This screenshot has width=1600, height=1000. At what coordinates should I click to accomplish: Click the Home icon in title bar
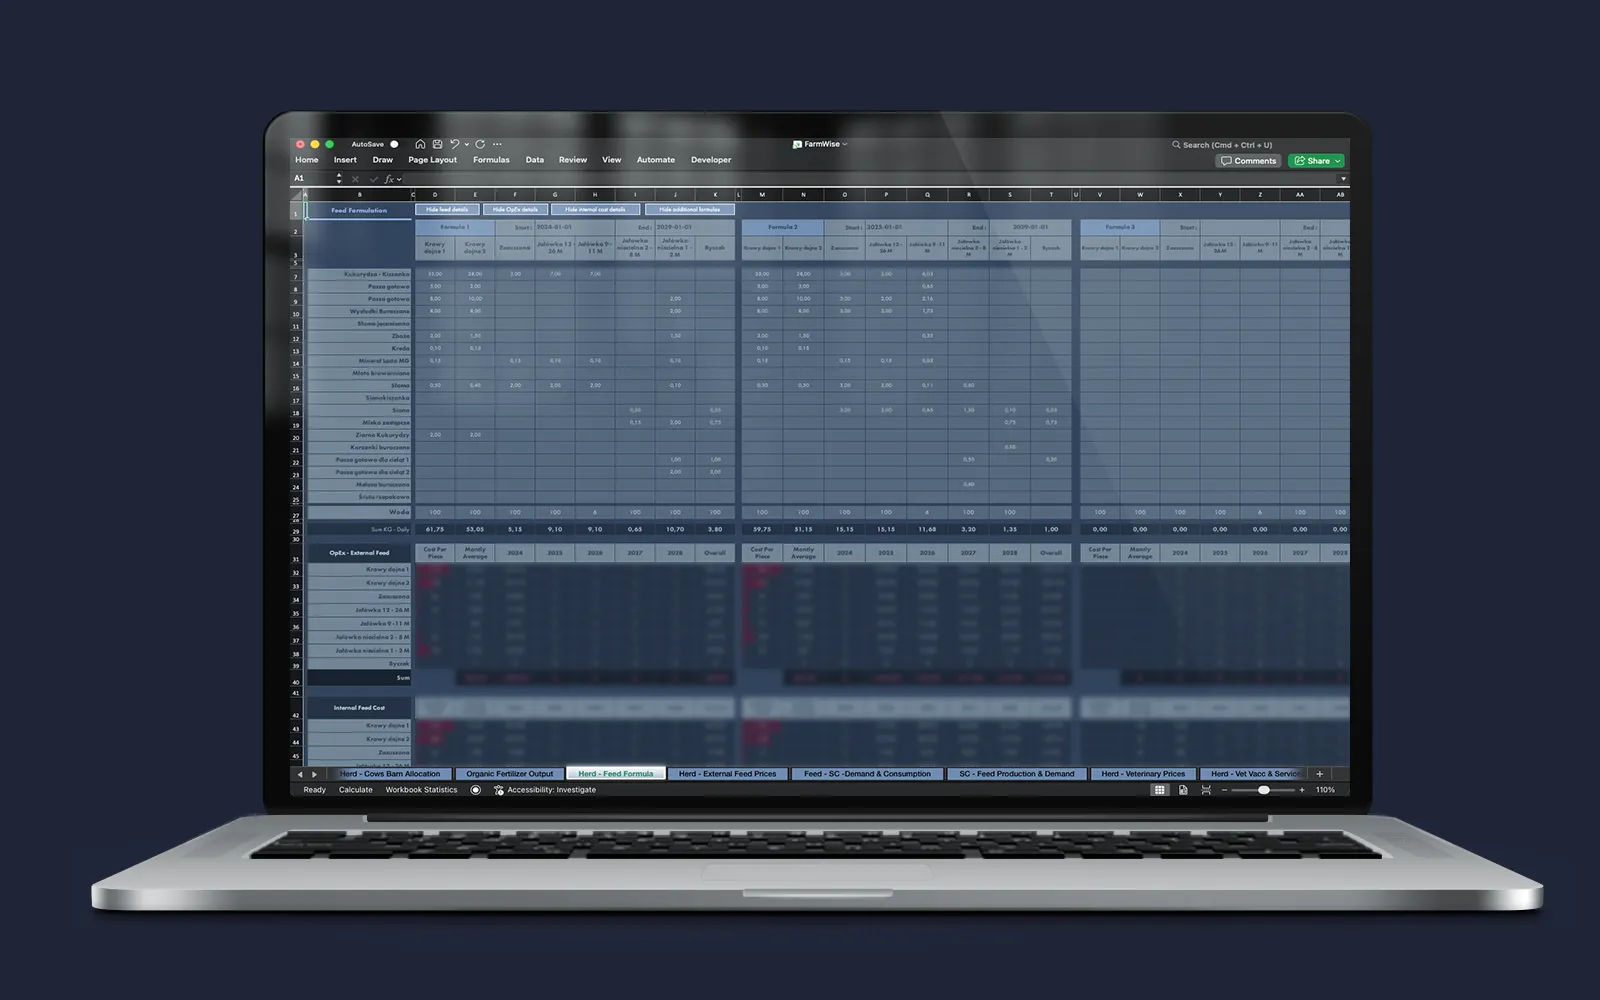(x=420, y=144)
